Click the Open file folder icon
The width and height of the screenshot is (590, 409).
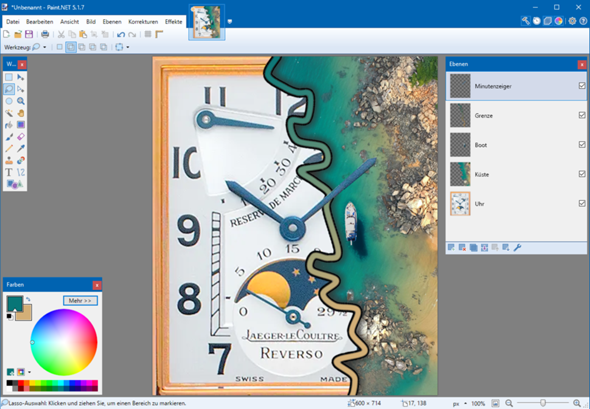pos(18,34)
